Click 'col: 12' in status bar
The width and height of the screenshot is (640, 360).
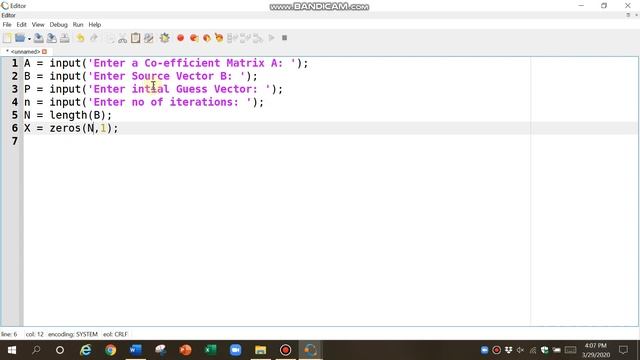click(34, 334)
